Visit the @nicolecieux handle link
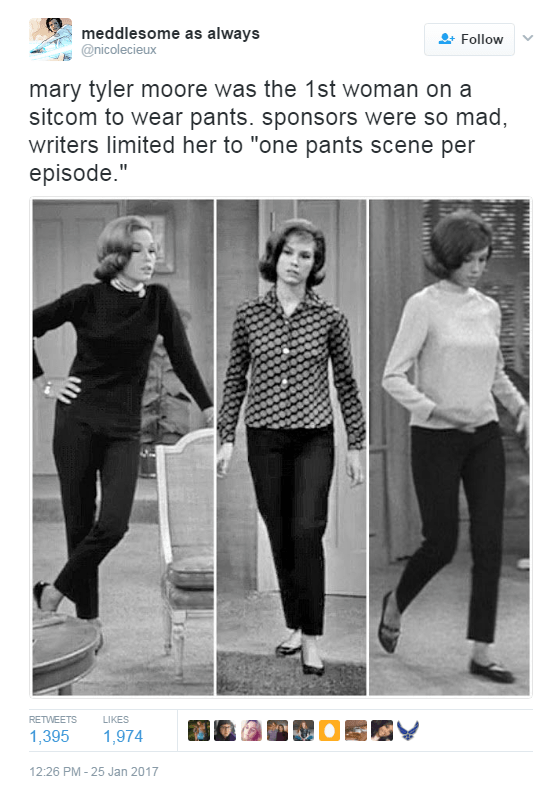The image size is (560, 789). tap(119, 50)
